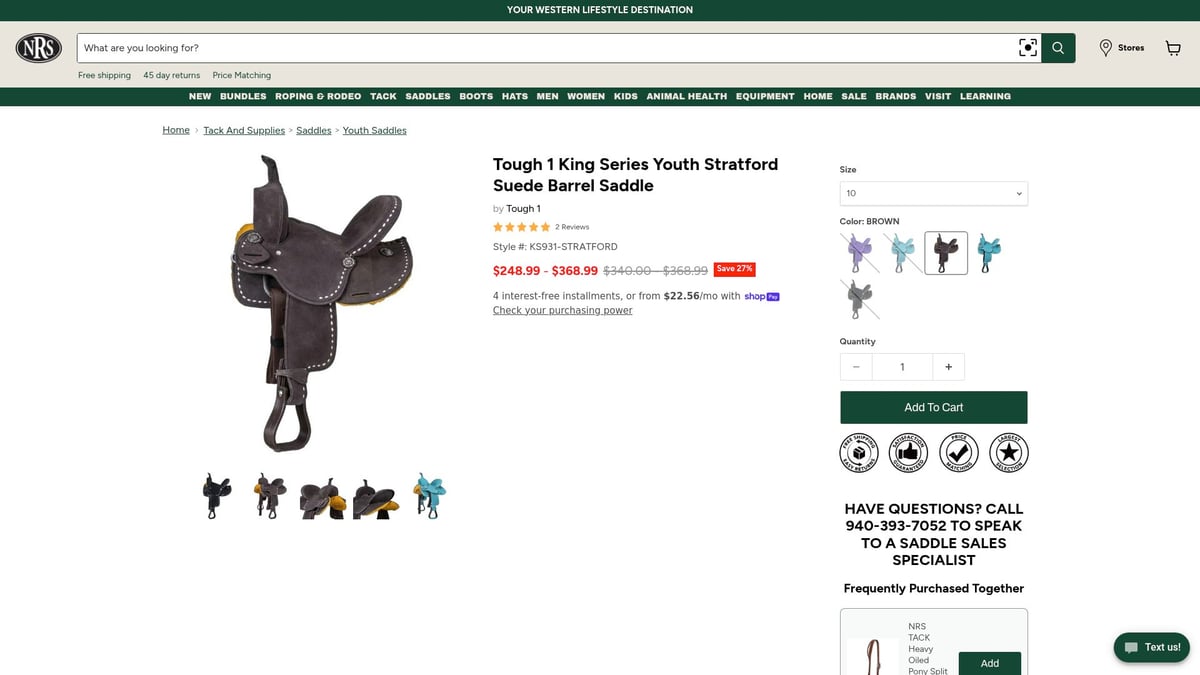
Task: View the turquoise saddle thumbnail image
Action: (x=430, y=496)
